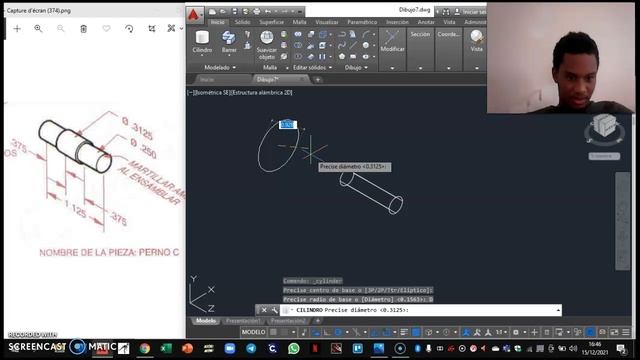Select the Spline tool in Dibujo panel

(x=342, y=45)
